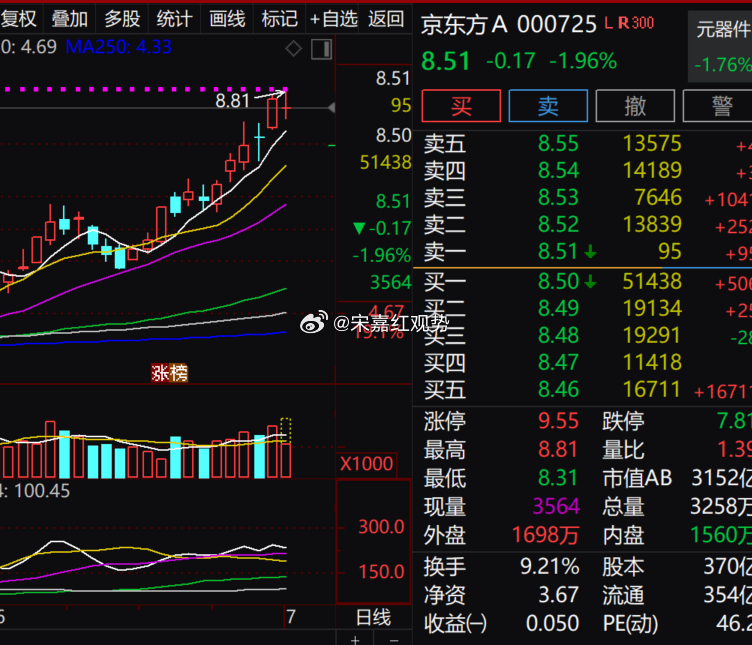Click the R 300 margin tag

click(636, 23)
